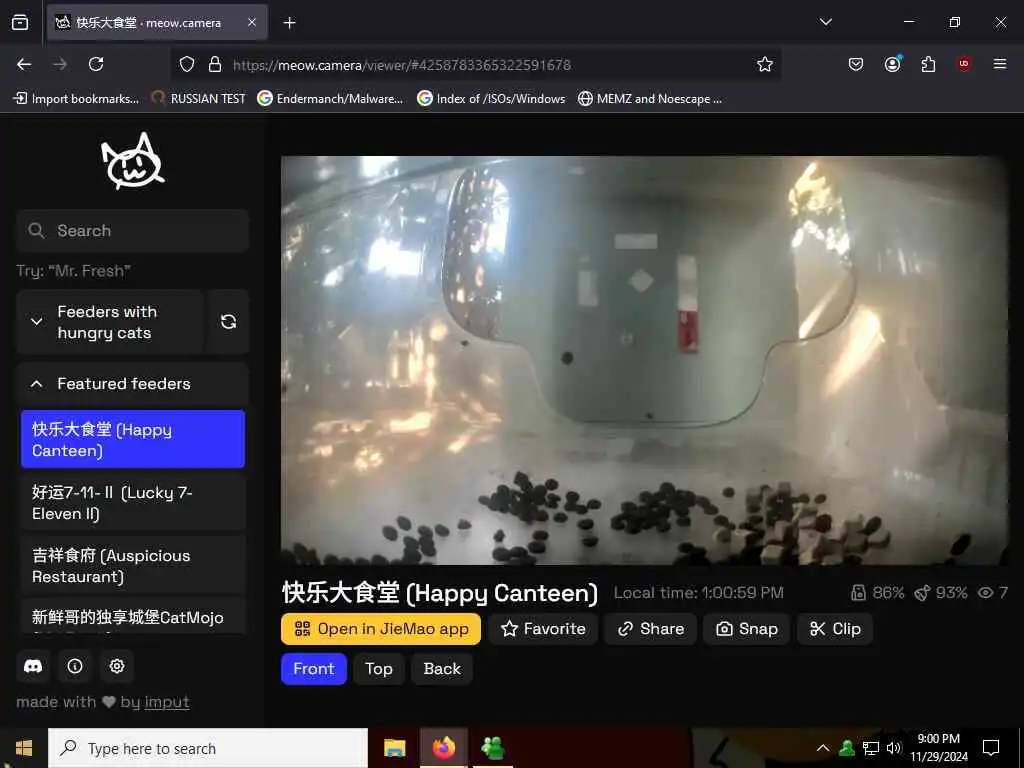Click Import bookmarks bookmark
The height and width of the screenshot is (768, 1024).
tap(76, 99)
